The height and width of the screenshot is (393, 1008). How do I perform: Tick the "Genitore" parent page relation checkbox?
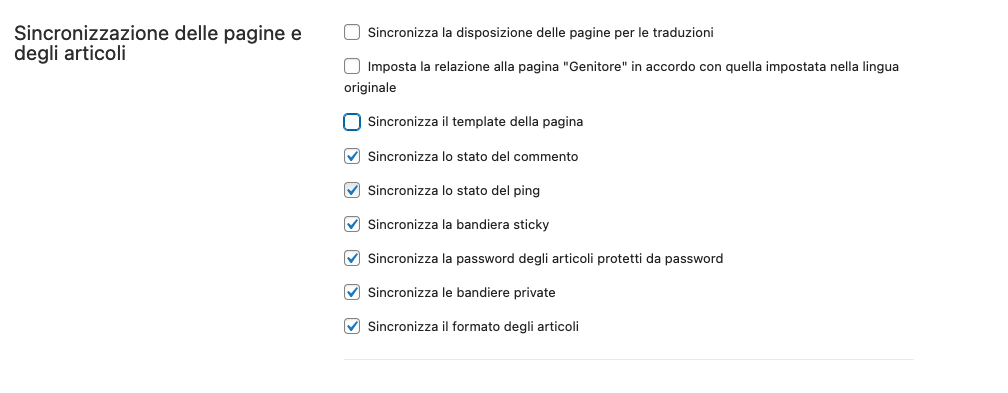(352, 66)
